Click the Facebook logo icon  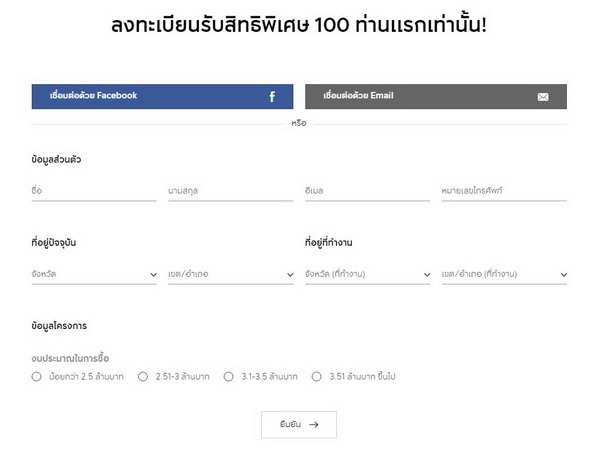click(x=272, y=97)
